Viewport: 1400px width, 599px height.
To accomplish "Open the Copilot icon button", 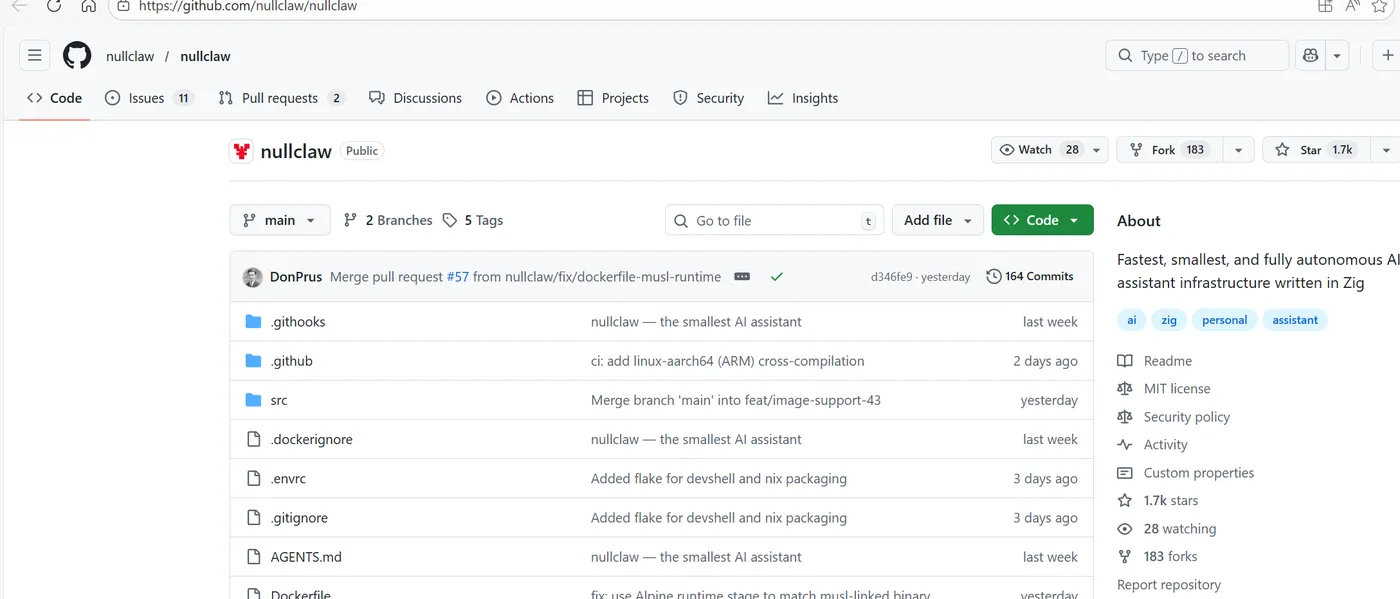I will [1310, 56].
